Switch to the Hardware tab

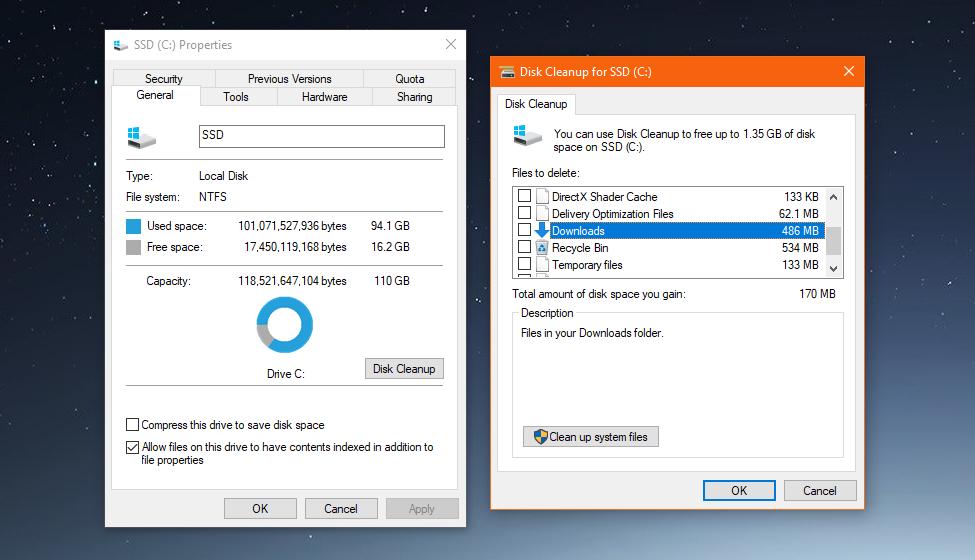(x=325, y=97)
